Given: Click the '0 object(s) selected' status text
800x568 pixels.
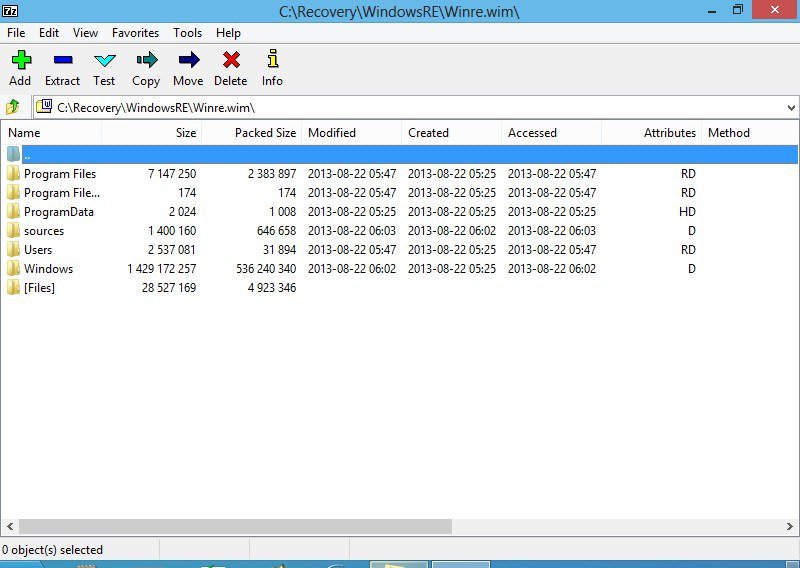Looking at the screenshot, I should pos(53,550).
